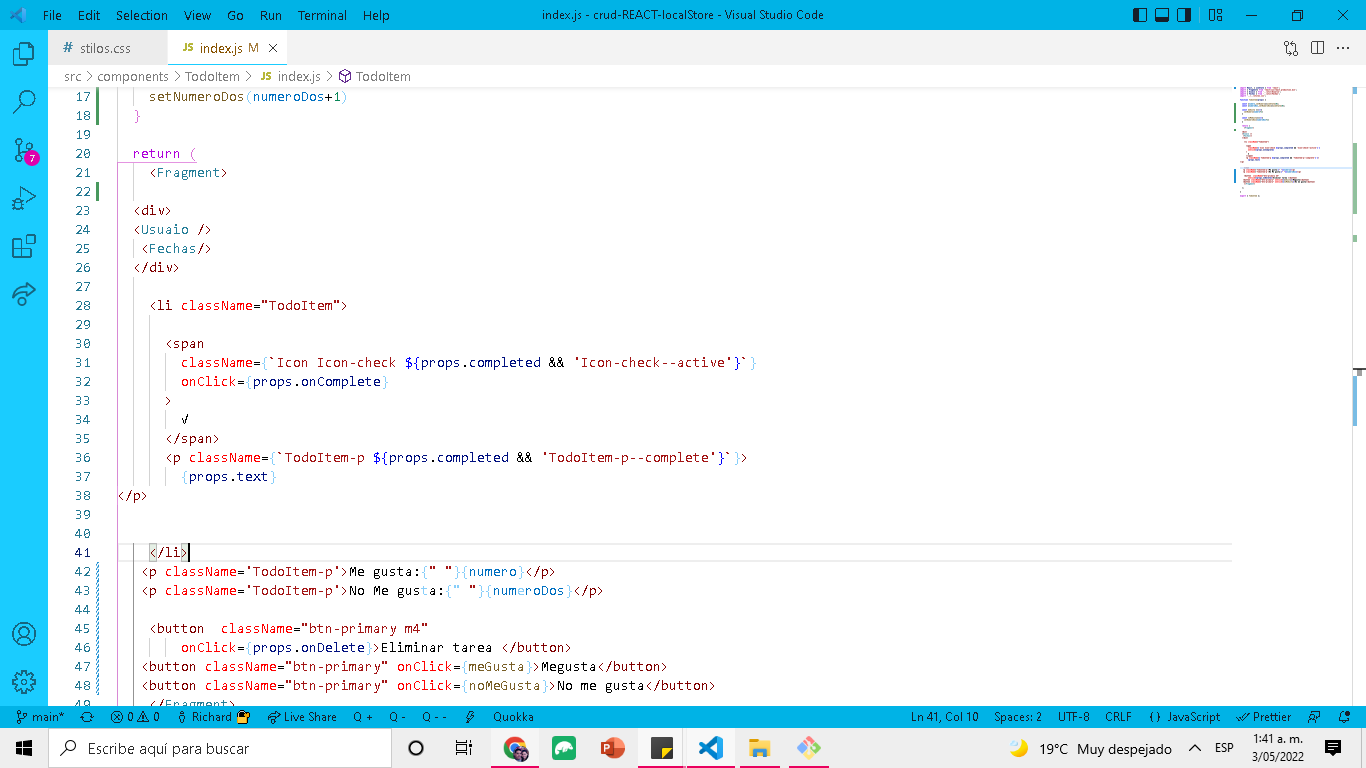The width and height of the screenshot is (1366, 768).
Task: Toggle Prettier formatter in status bar
Action: tap(1264, 717)
